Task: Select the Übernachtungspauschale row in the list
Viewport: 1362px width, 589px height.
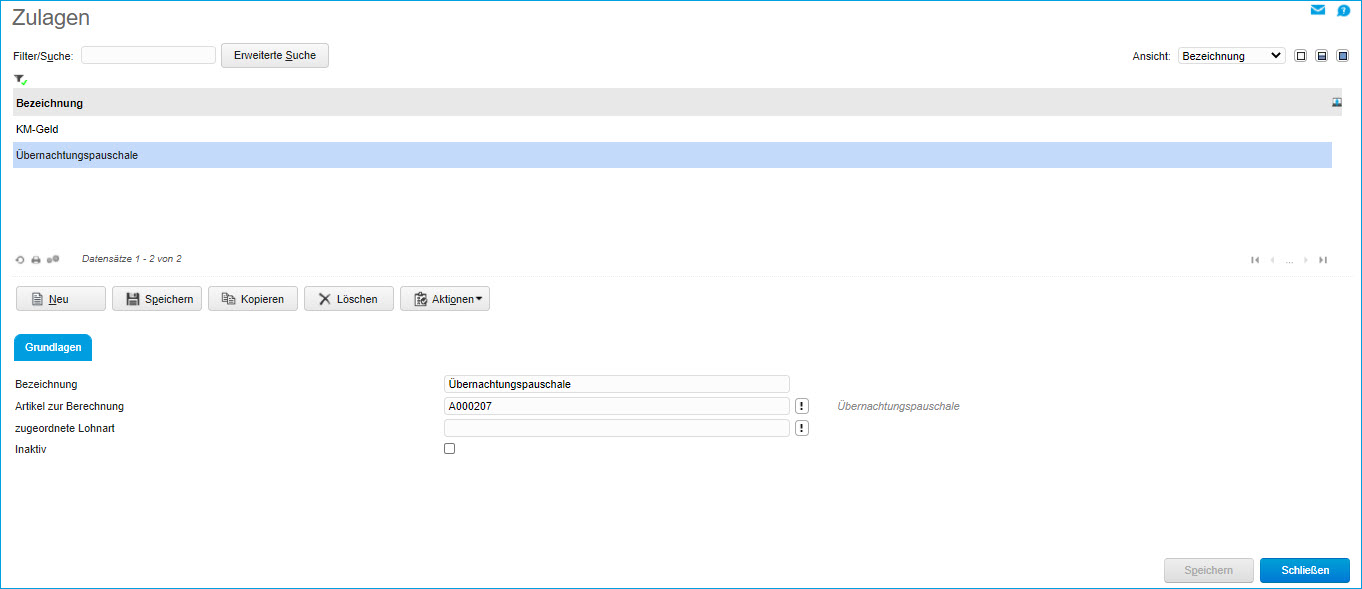Action: (x=672, y=155)
